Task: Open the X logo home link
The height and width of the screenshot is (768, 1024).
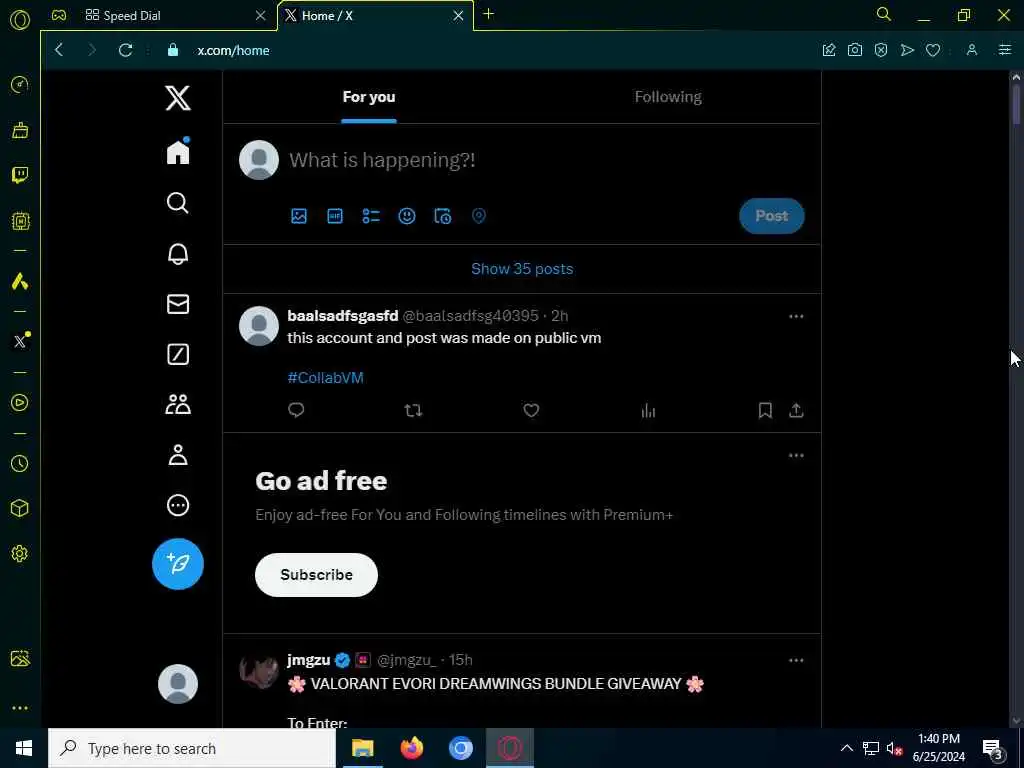Action: click(x=178, y=99)
